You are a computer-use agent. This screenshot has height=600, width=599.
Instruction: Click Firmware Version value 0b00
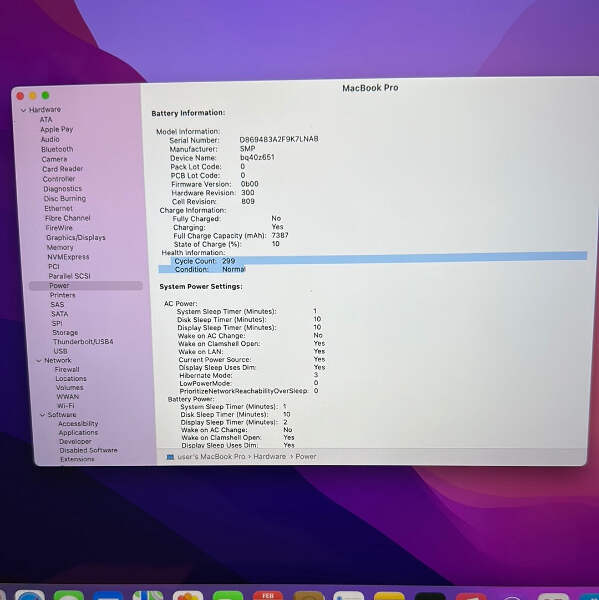tap(250, 184)
